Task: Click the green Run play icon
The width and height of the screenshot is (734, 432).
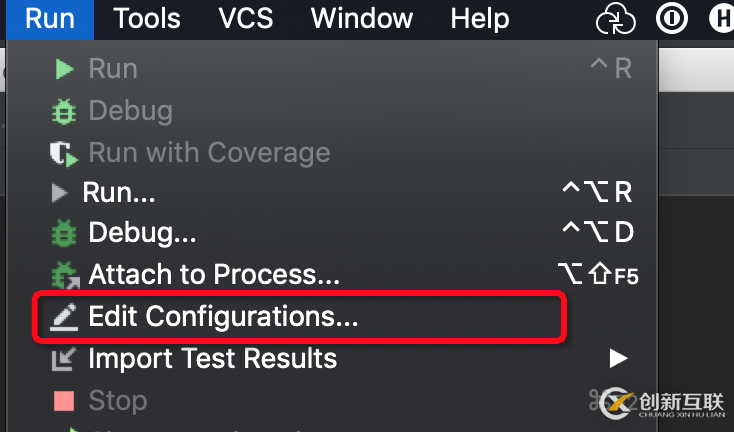Action: click(x=64, y=69)
